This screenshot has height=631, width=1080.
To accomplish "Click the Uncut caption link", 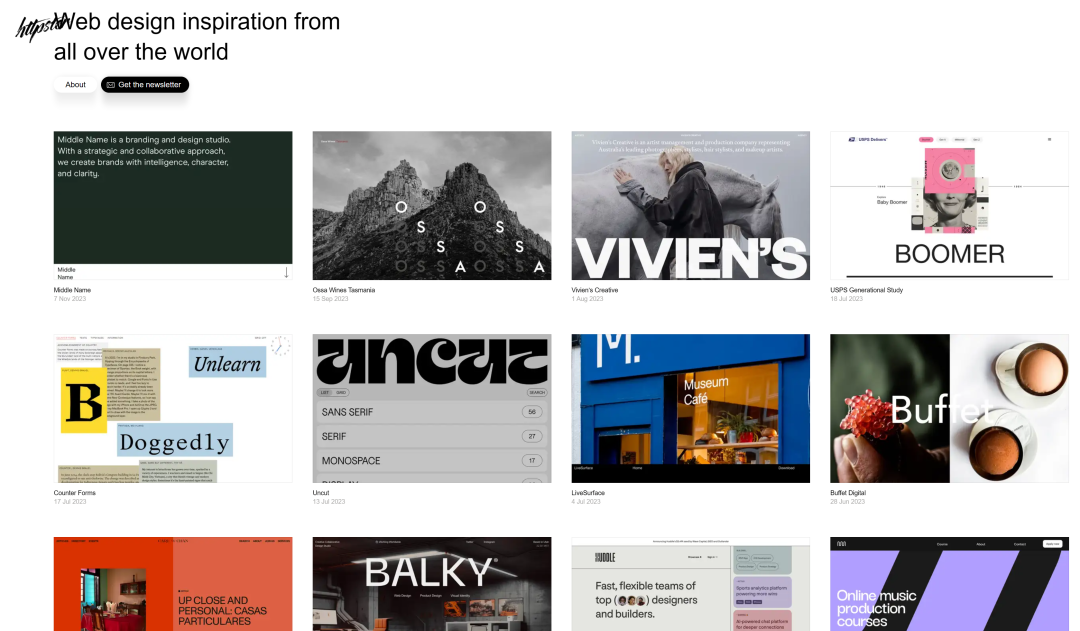I will coord(321,493).
